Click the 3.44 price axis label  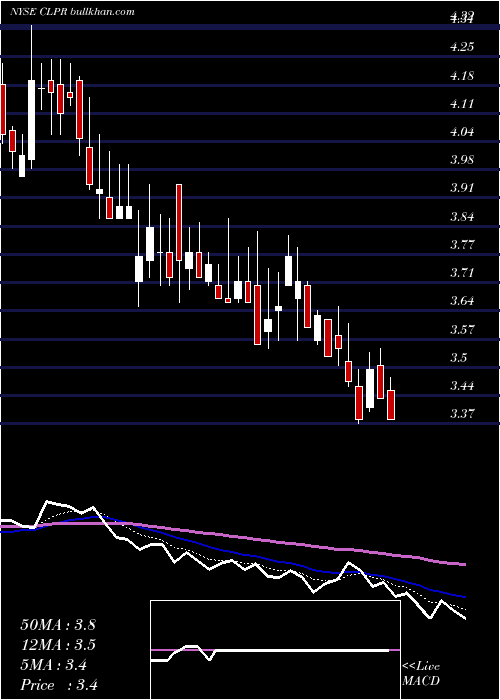(462, 386)
